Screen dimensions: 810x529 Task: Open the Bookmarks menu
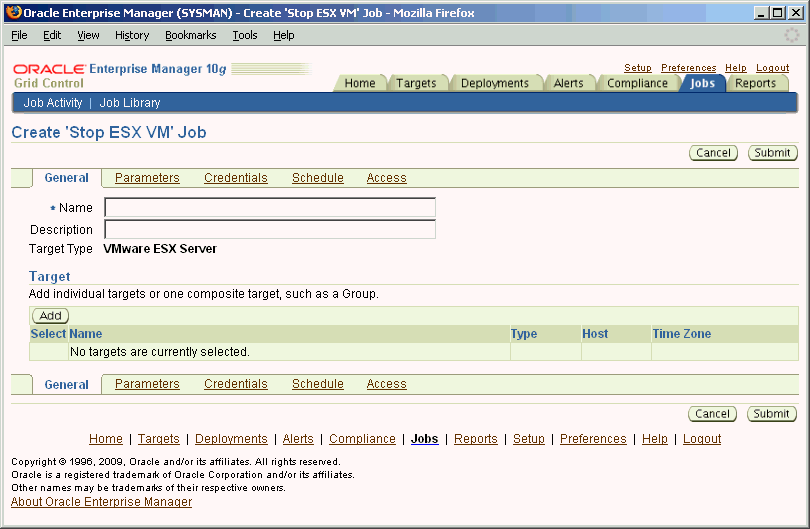tap(191, 35)
